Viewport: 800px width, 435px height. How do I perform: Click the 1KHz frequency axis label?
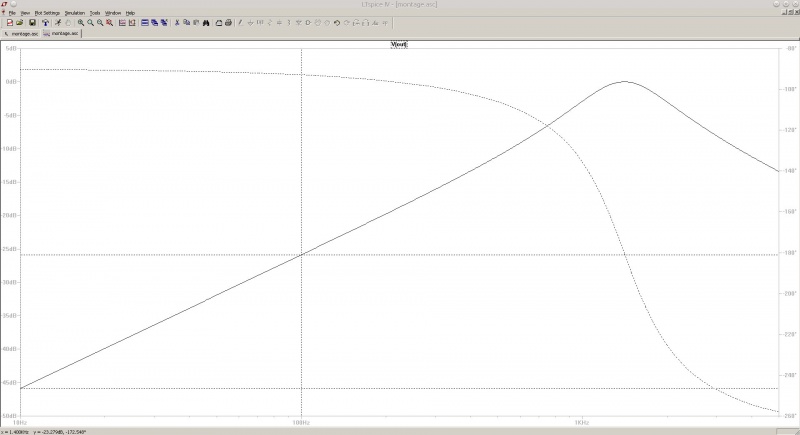click(582, 423)
